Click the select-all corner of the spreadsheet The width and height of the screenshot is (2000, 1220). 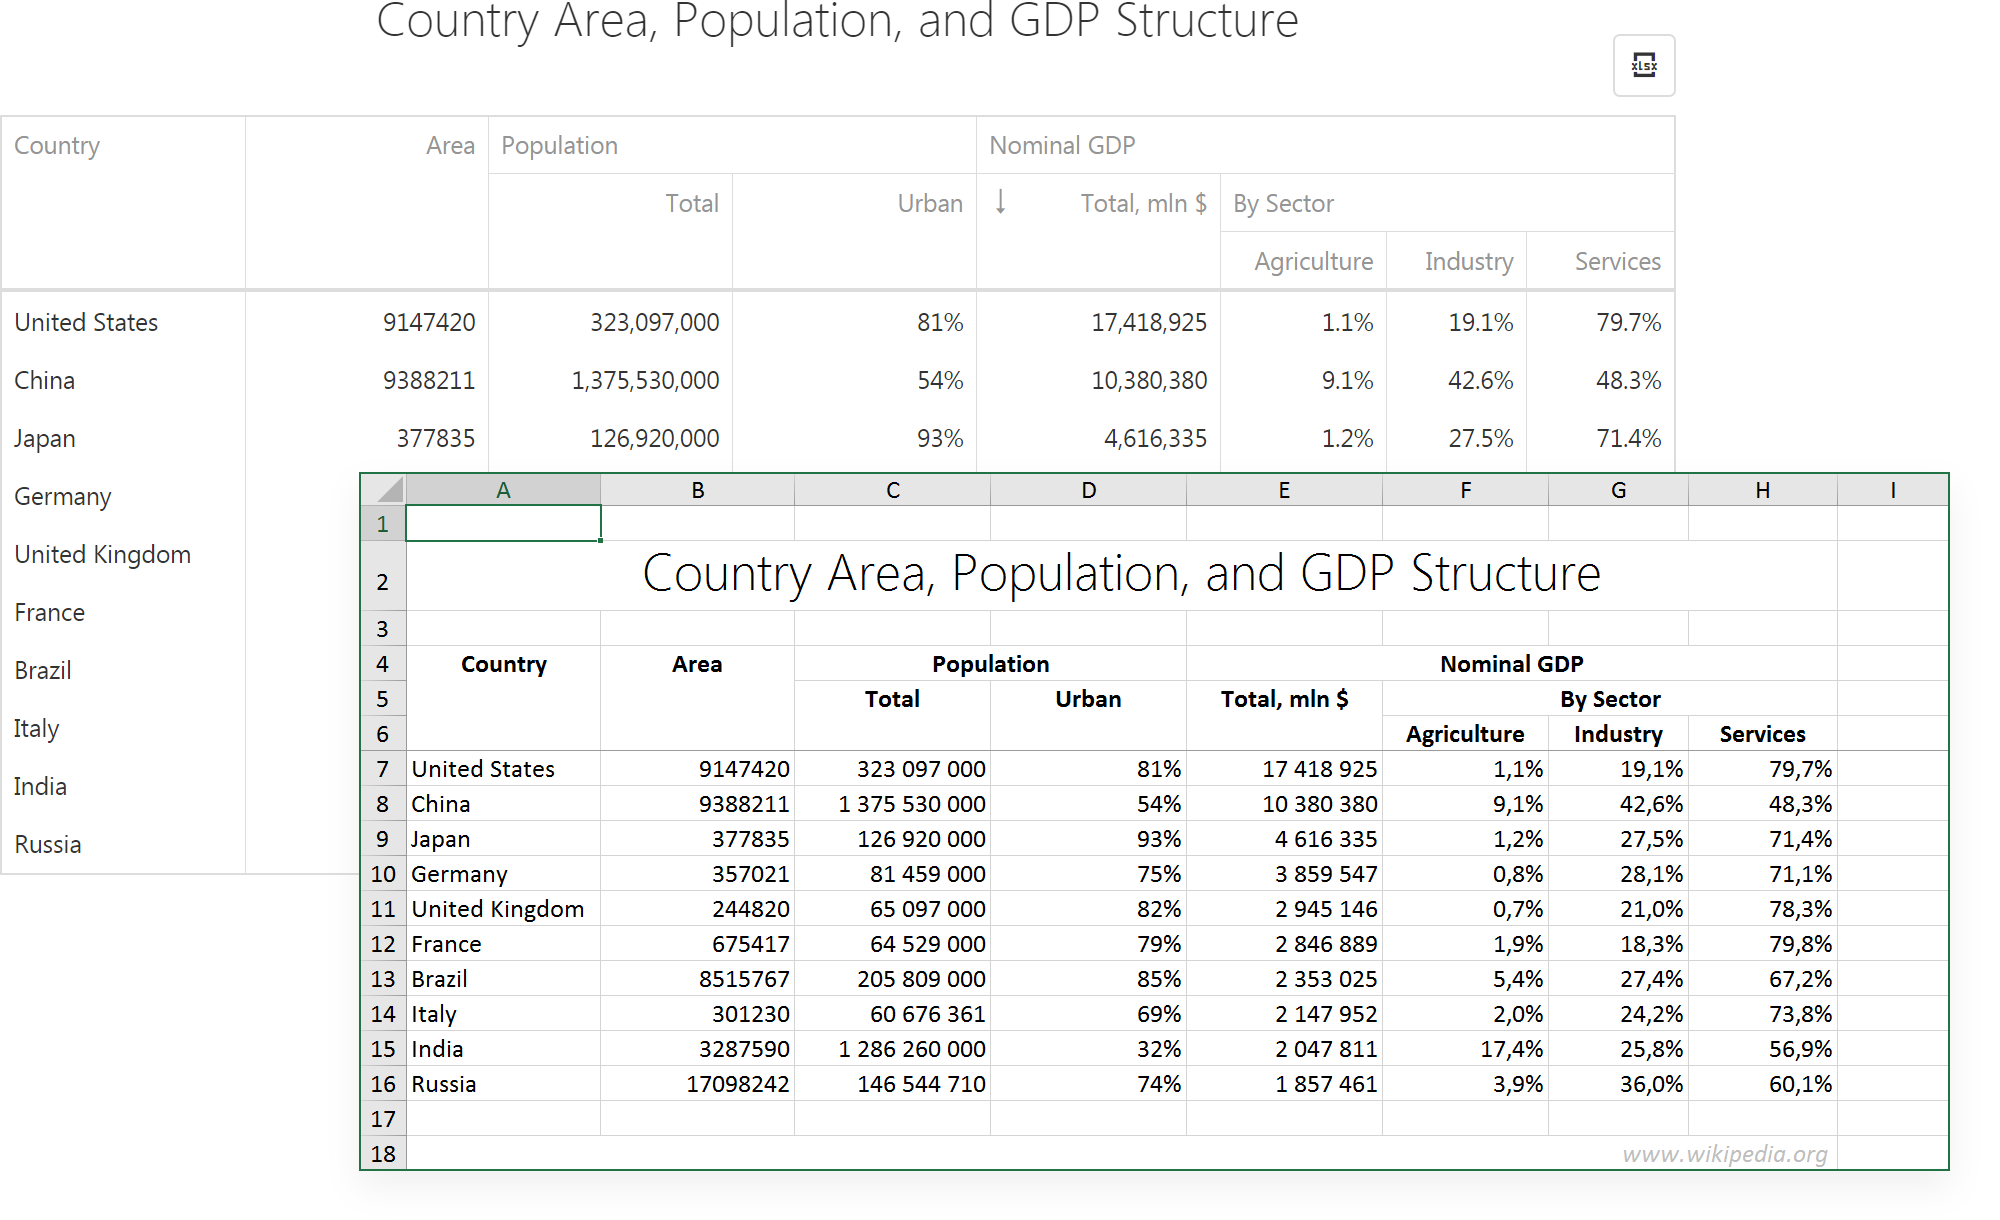[383, 490]
